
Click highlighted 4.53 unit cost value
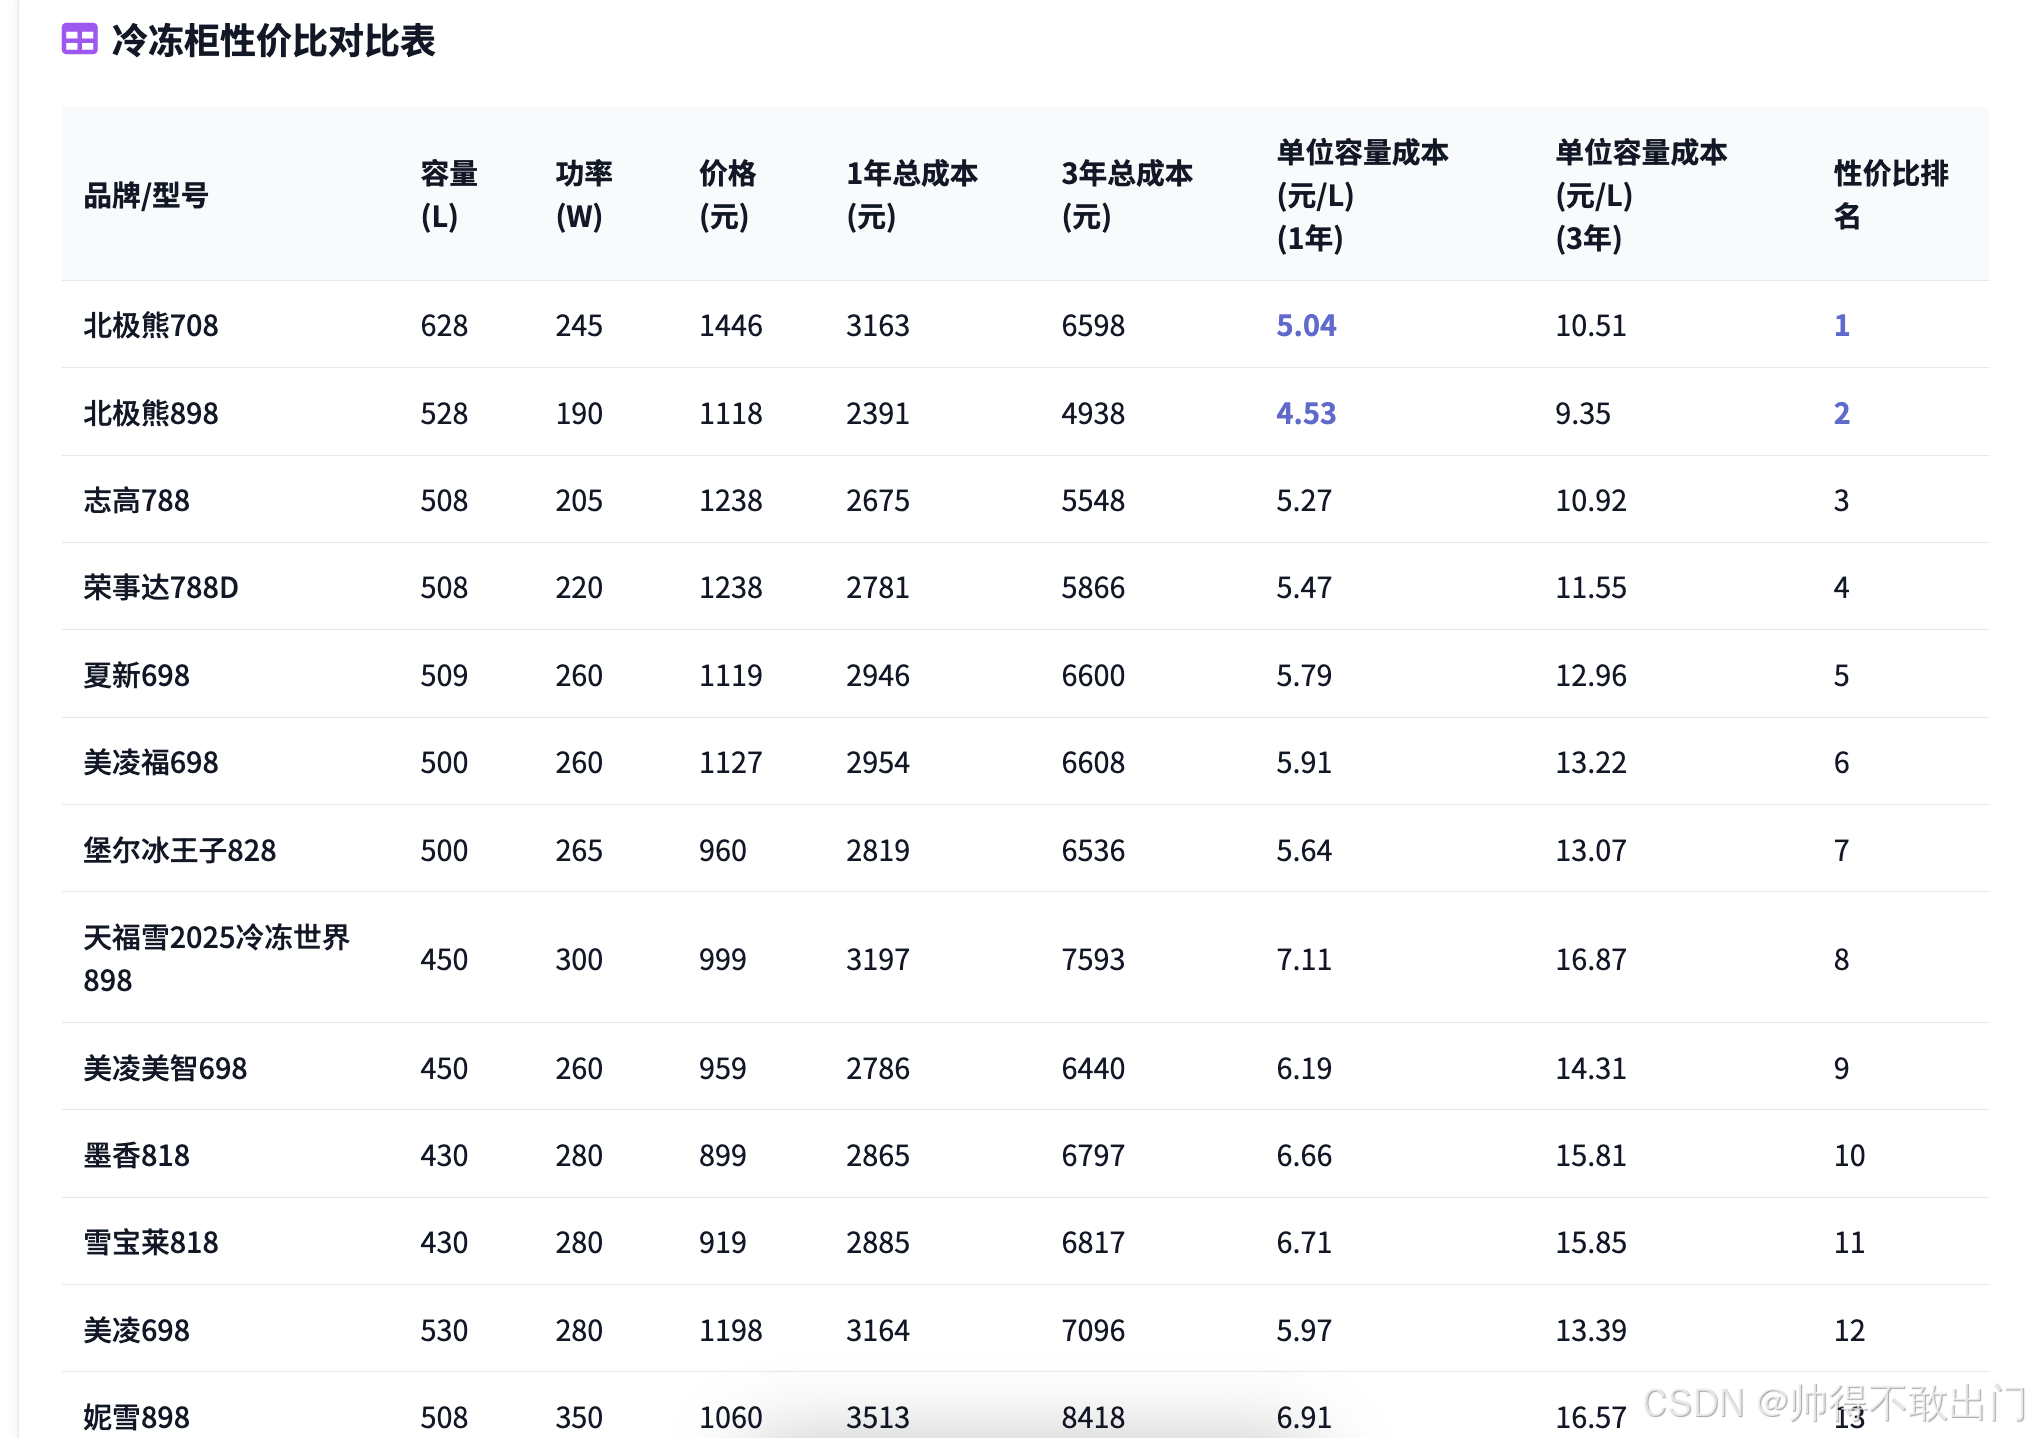(1306, 413)
